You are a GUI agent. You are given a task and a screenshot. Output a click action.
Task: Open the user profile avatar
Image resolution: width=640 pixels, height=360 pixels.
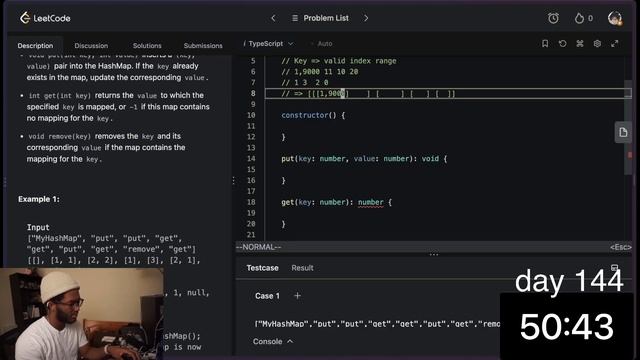[615, 18]
